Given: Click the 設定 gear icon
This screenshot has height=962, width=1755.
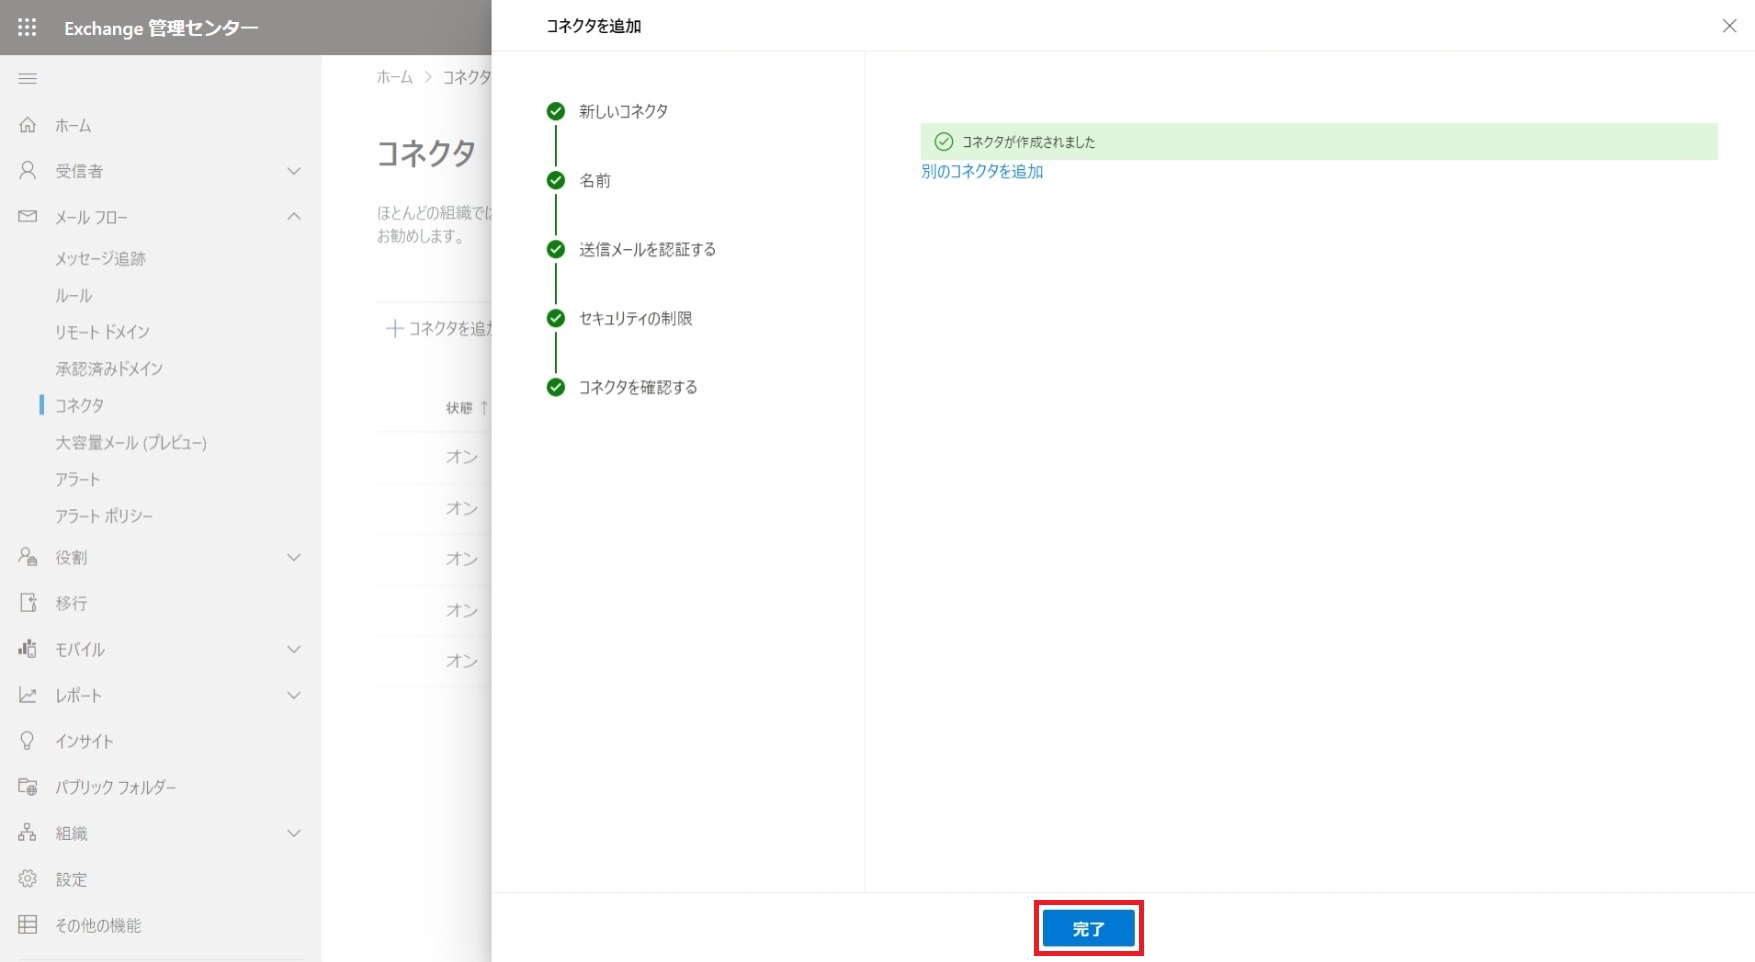Looking at the screenshot, I should (28, 879).
